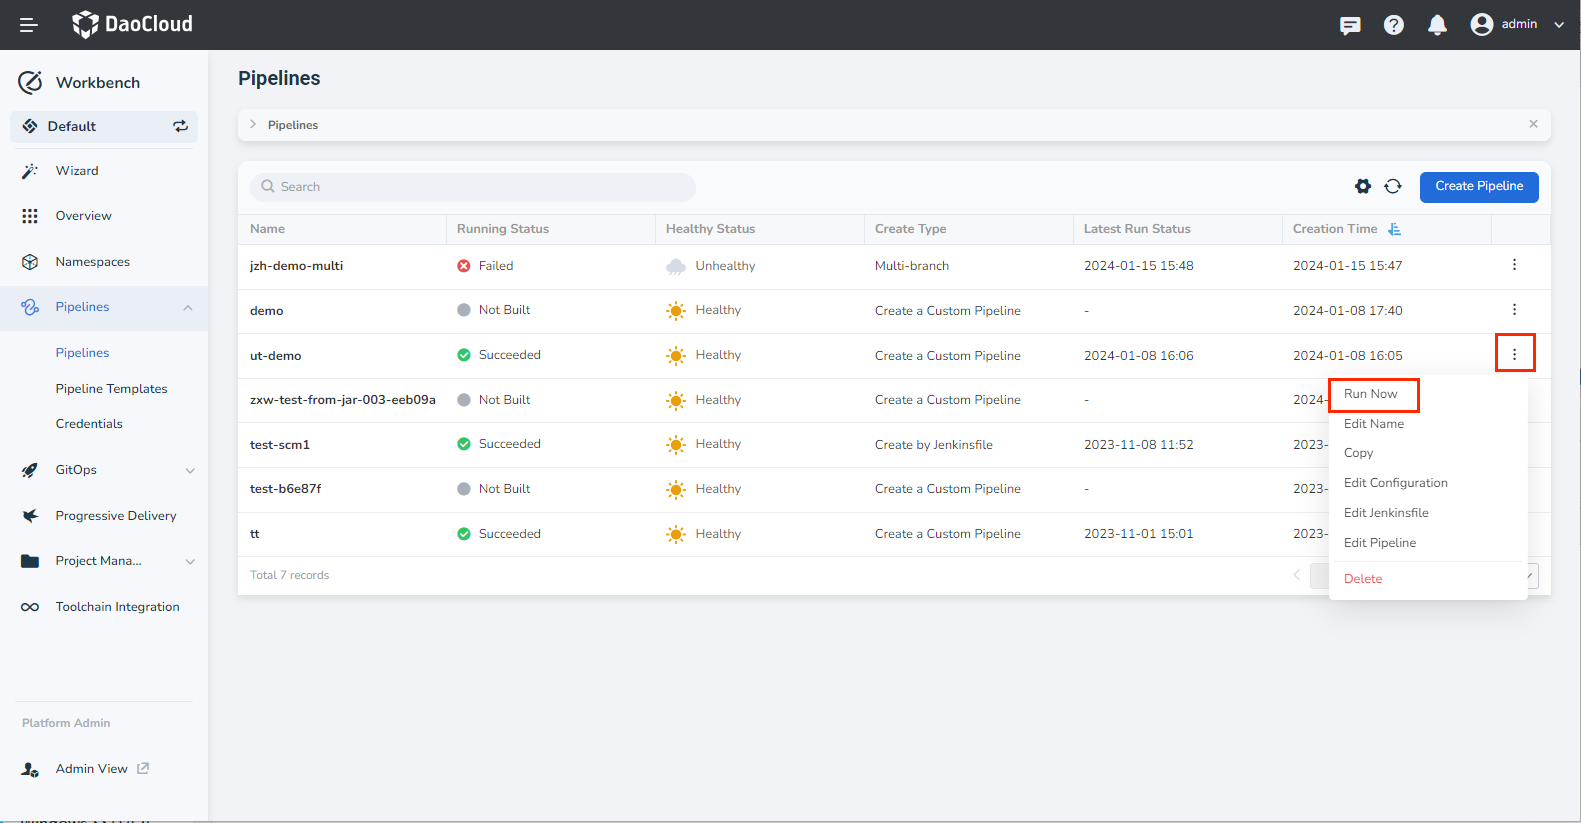Open the notifications bell
The height and width of the screenshot is (823, 1581).
1437,25
